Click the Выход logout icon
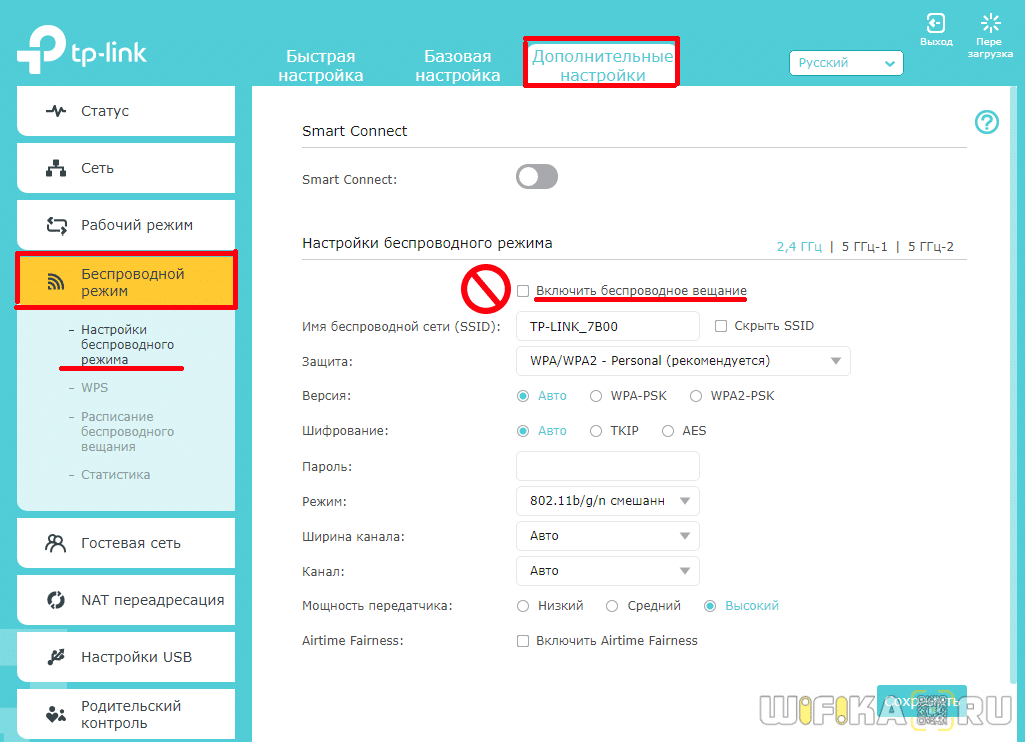Image resolution: width=1025 pixels, height=742 pixels. 936,23
